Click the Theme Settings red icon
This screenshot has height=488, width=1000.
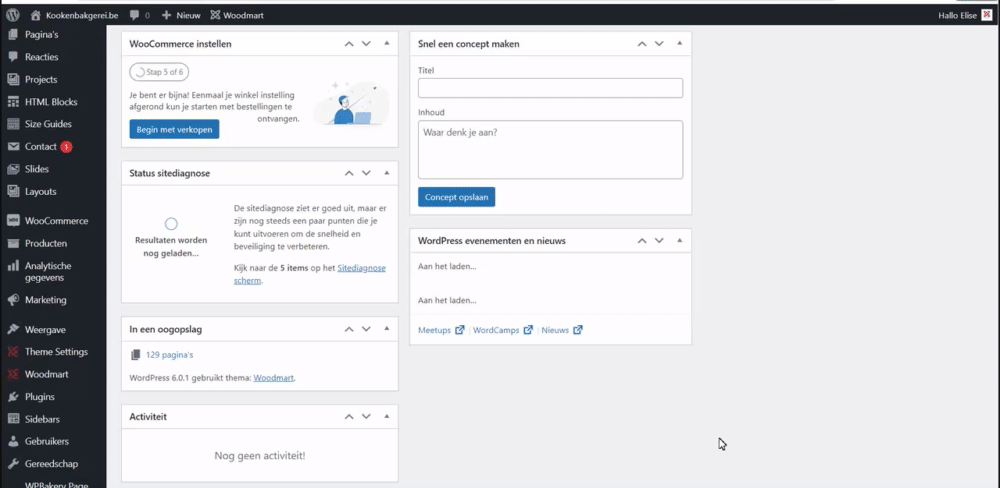click(13, 351)
